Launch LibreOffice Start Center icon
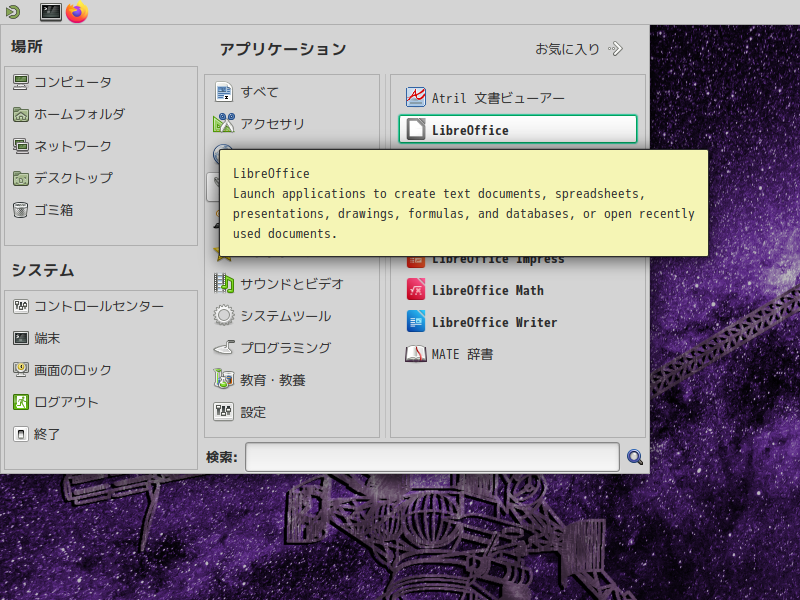Viewport: 800px width, 600px height. (x=415, y=129)
